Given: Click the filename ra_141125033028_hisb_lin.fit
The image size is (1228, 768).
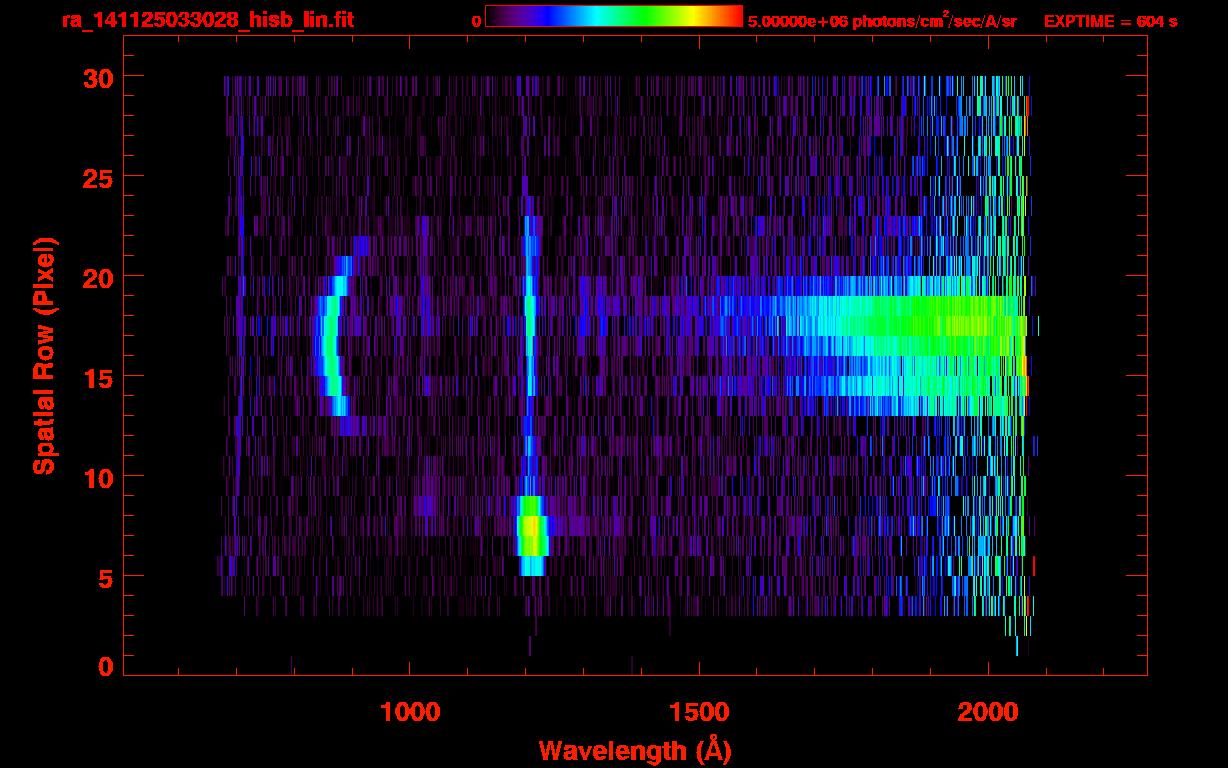Looking at the screenshot, I should [x=207, y=20].
